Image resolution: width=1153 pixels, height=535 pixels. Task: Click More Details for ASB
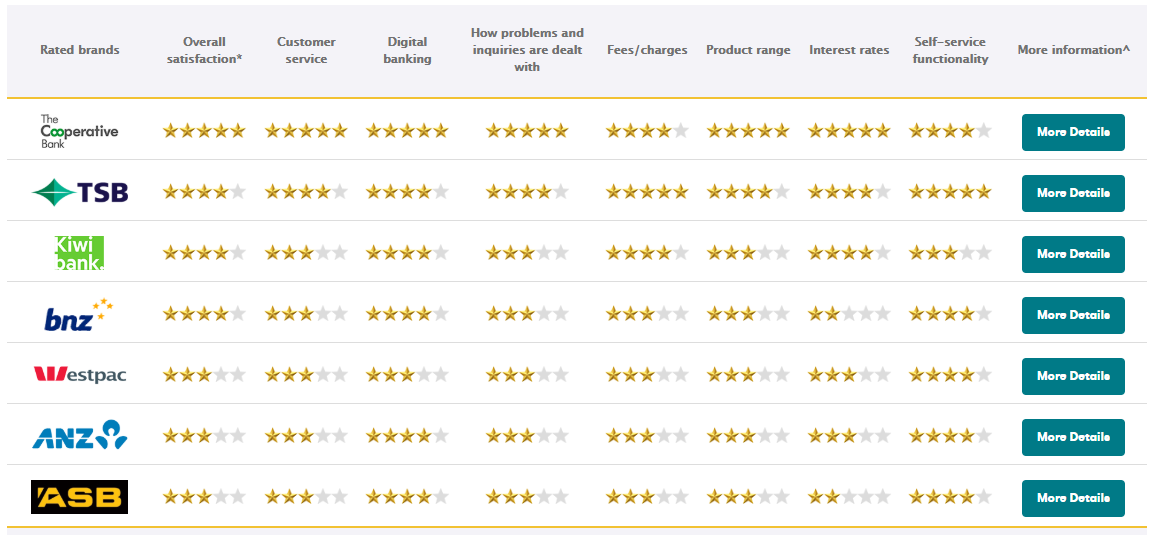pyautogui.click(x=1073, y=498)
